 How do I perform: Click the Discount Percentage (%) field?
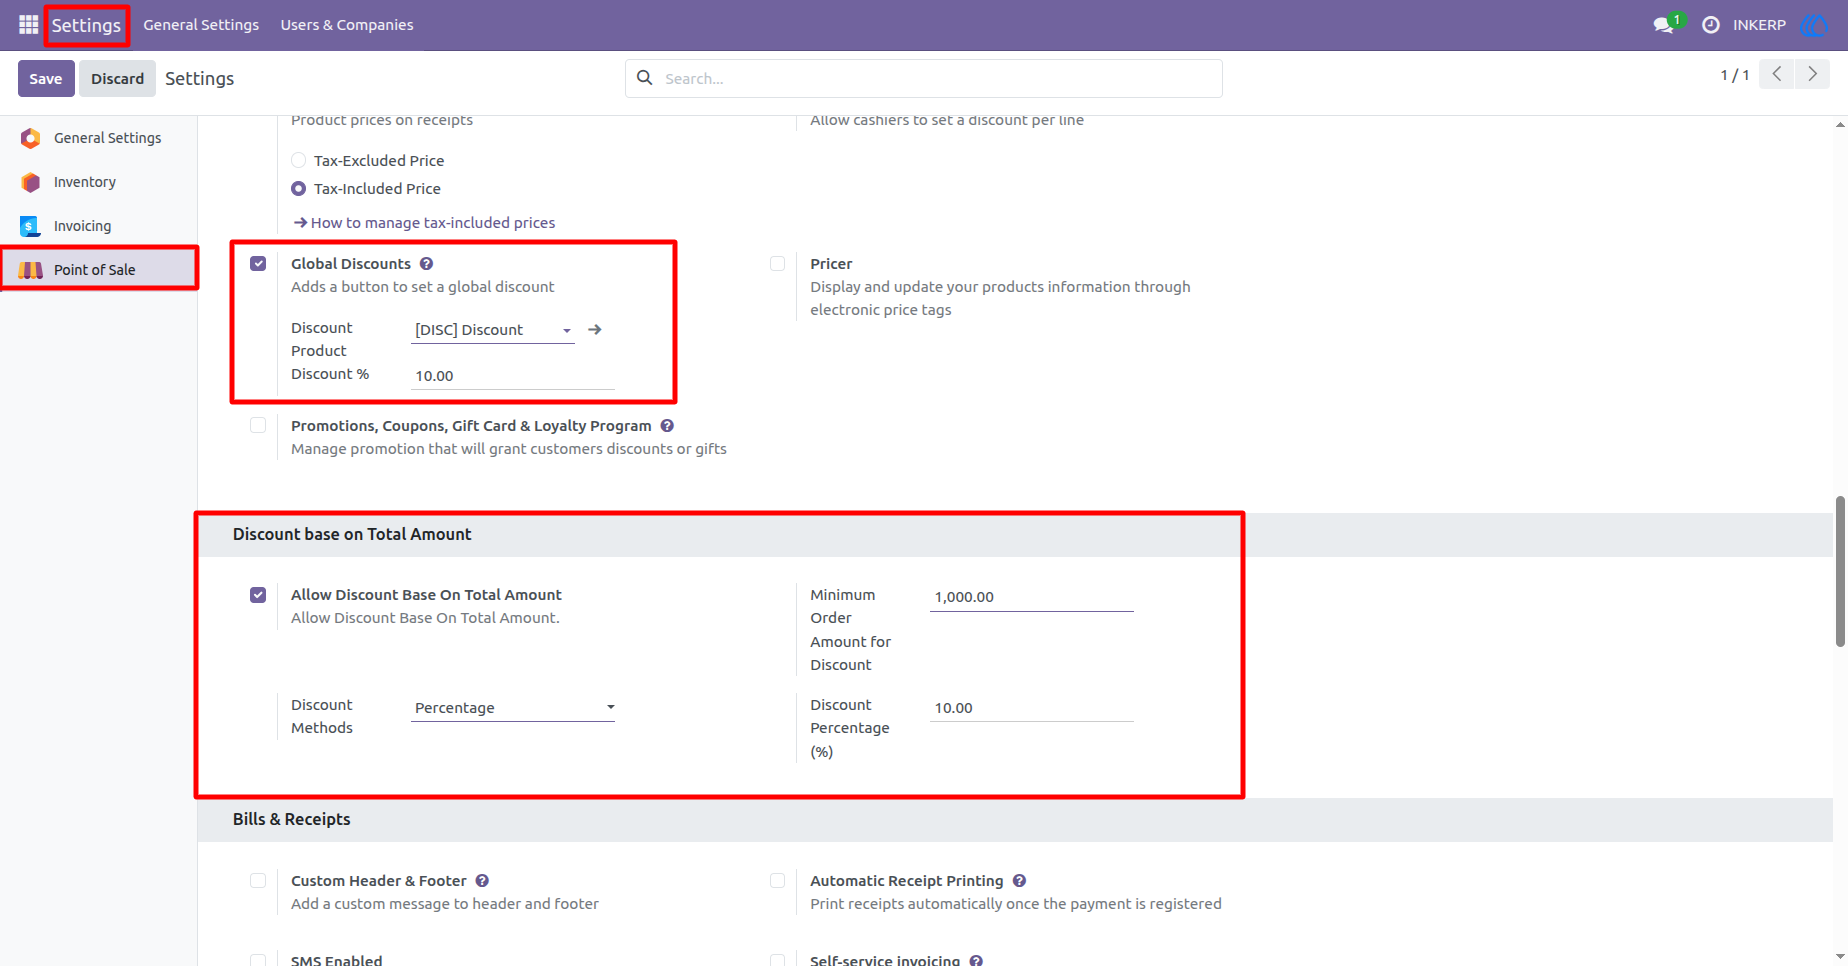pyautogui.click(x=1032, y=708)
